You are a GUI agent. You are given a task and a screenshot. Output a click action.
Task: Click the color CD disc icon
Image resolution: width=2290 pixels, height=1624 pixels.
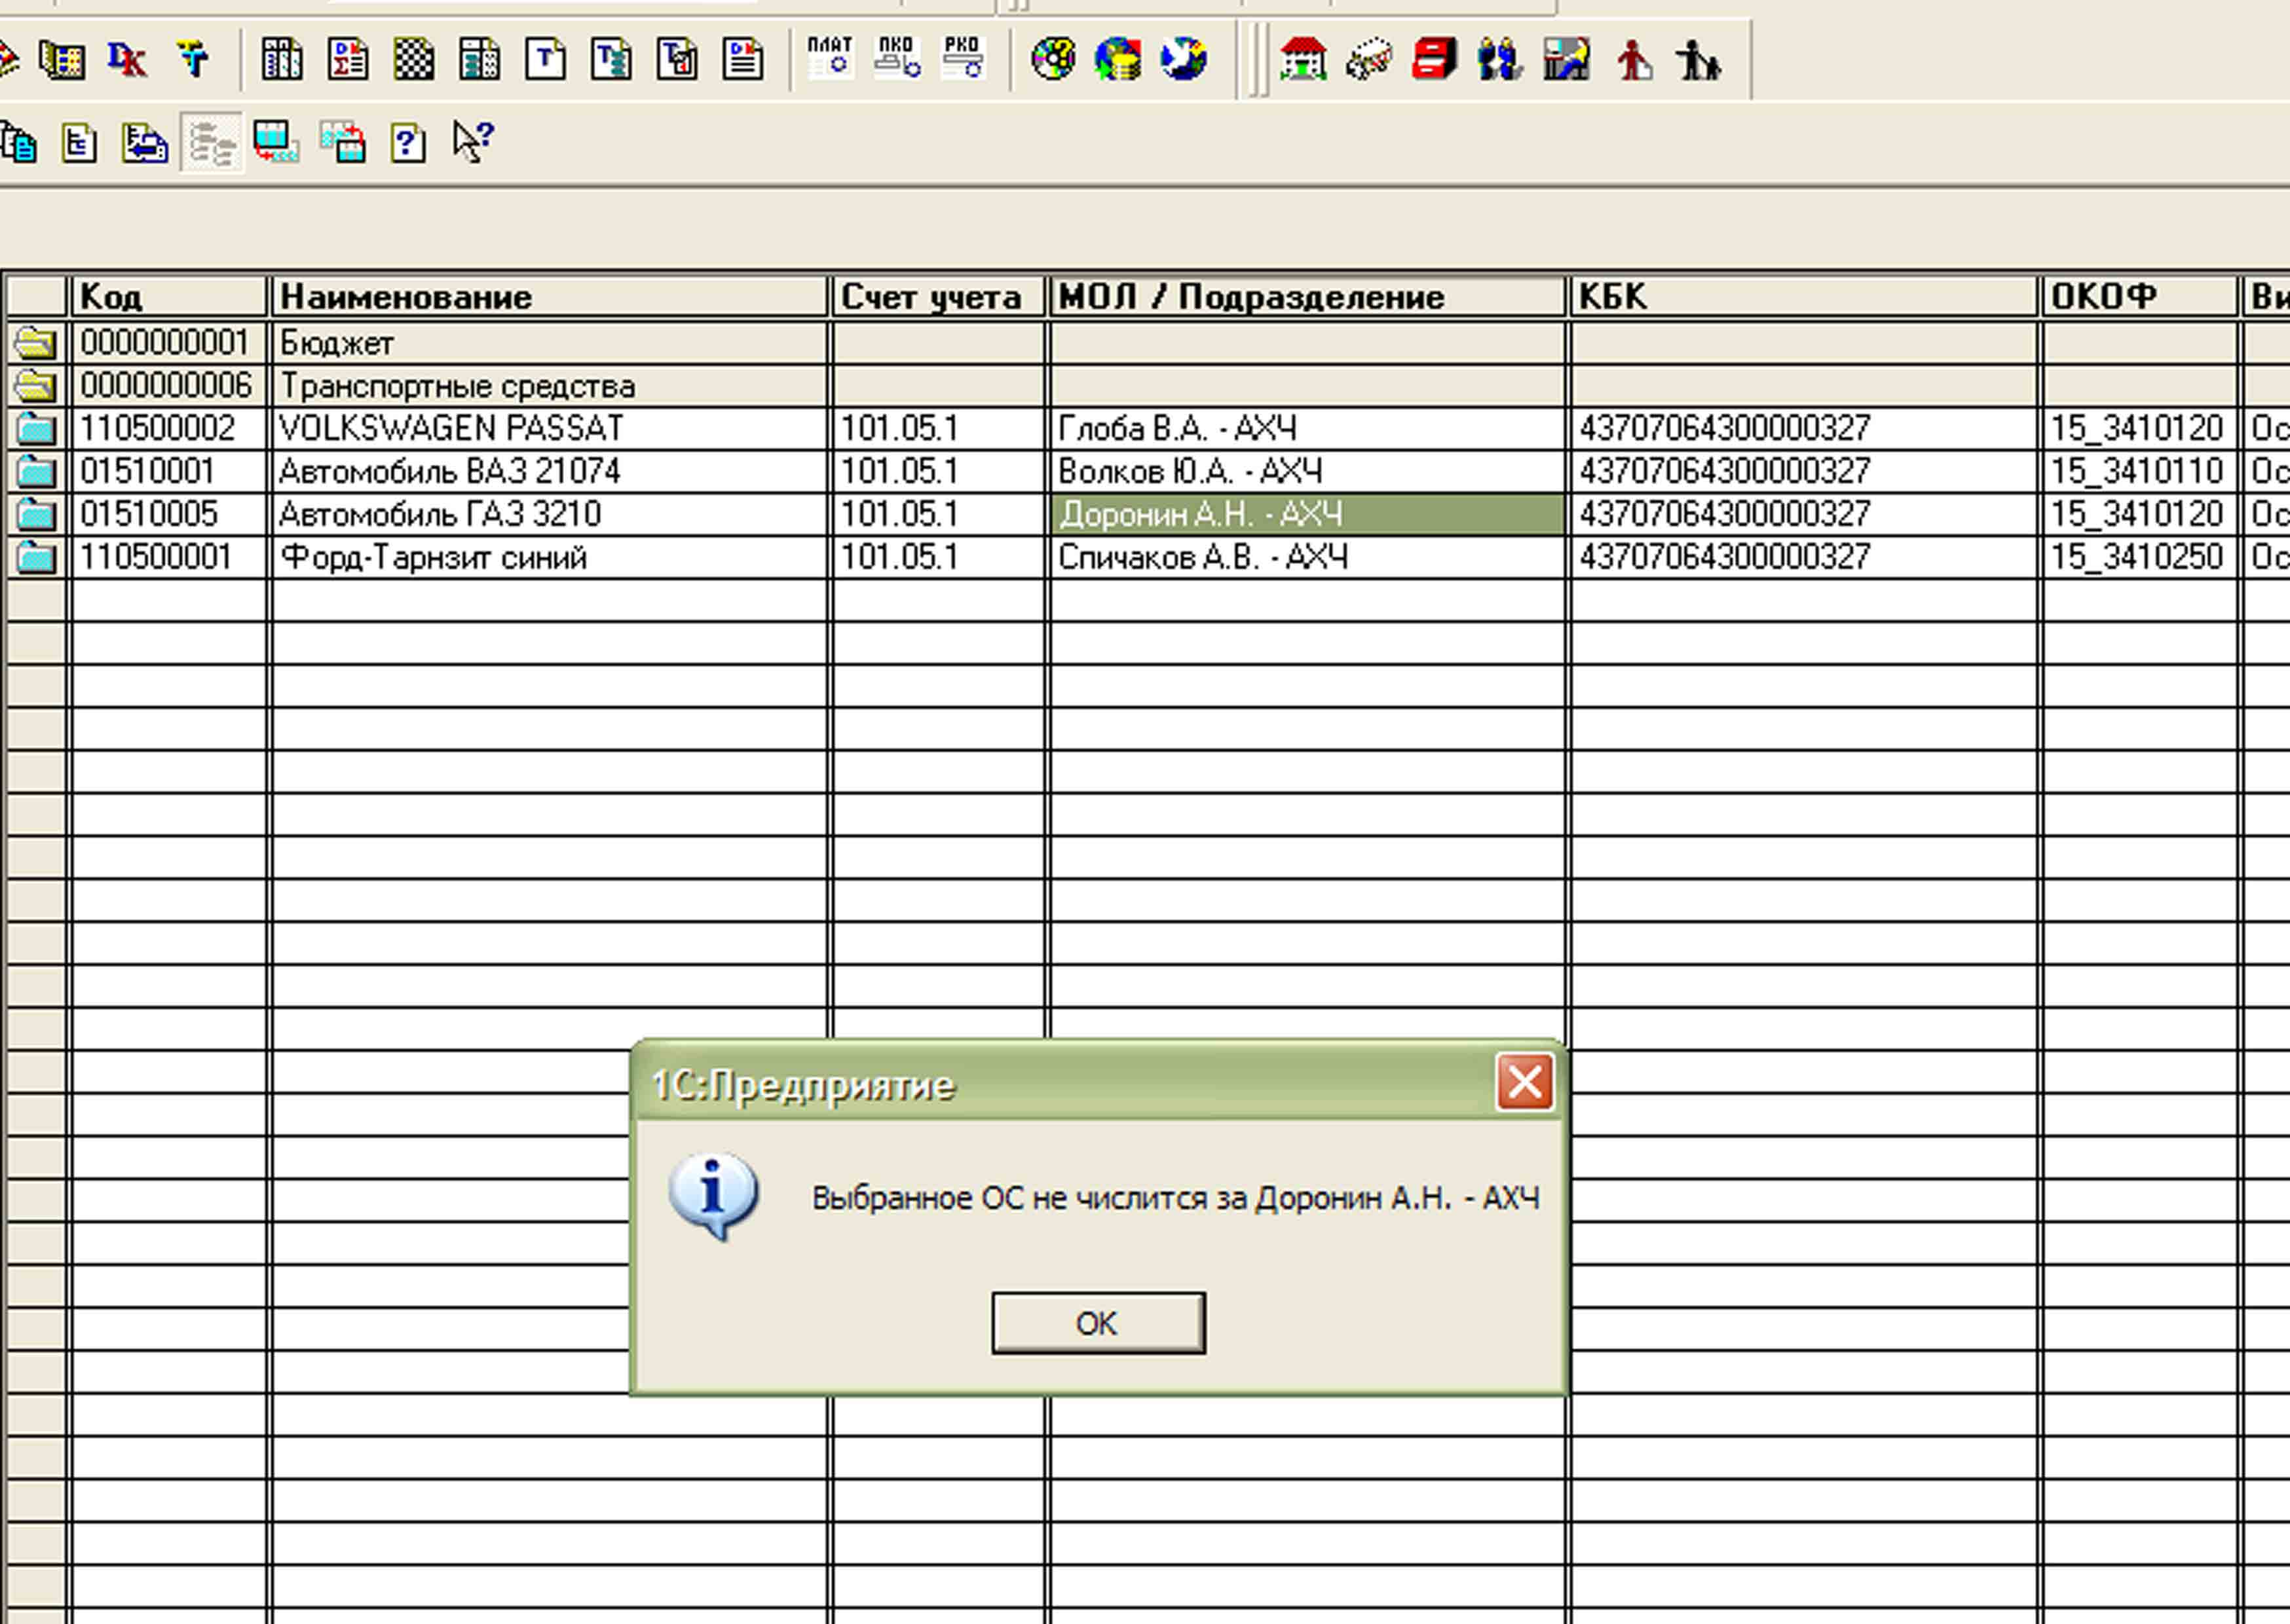(x=1052, y=59)
